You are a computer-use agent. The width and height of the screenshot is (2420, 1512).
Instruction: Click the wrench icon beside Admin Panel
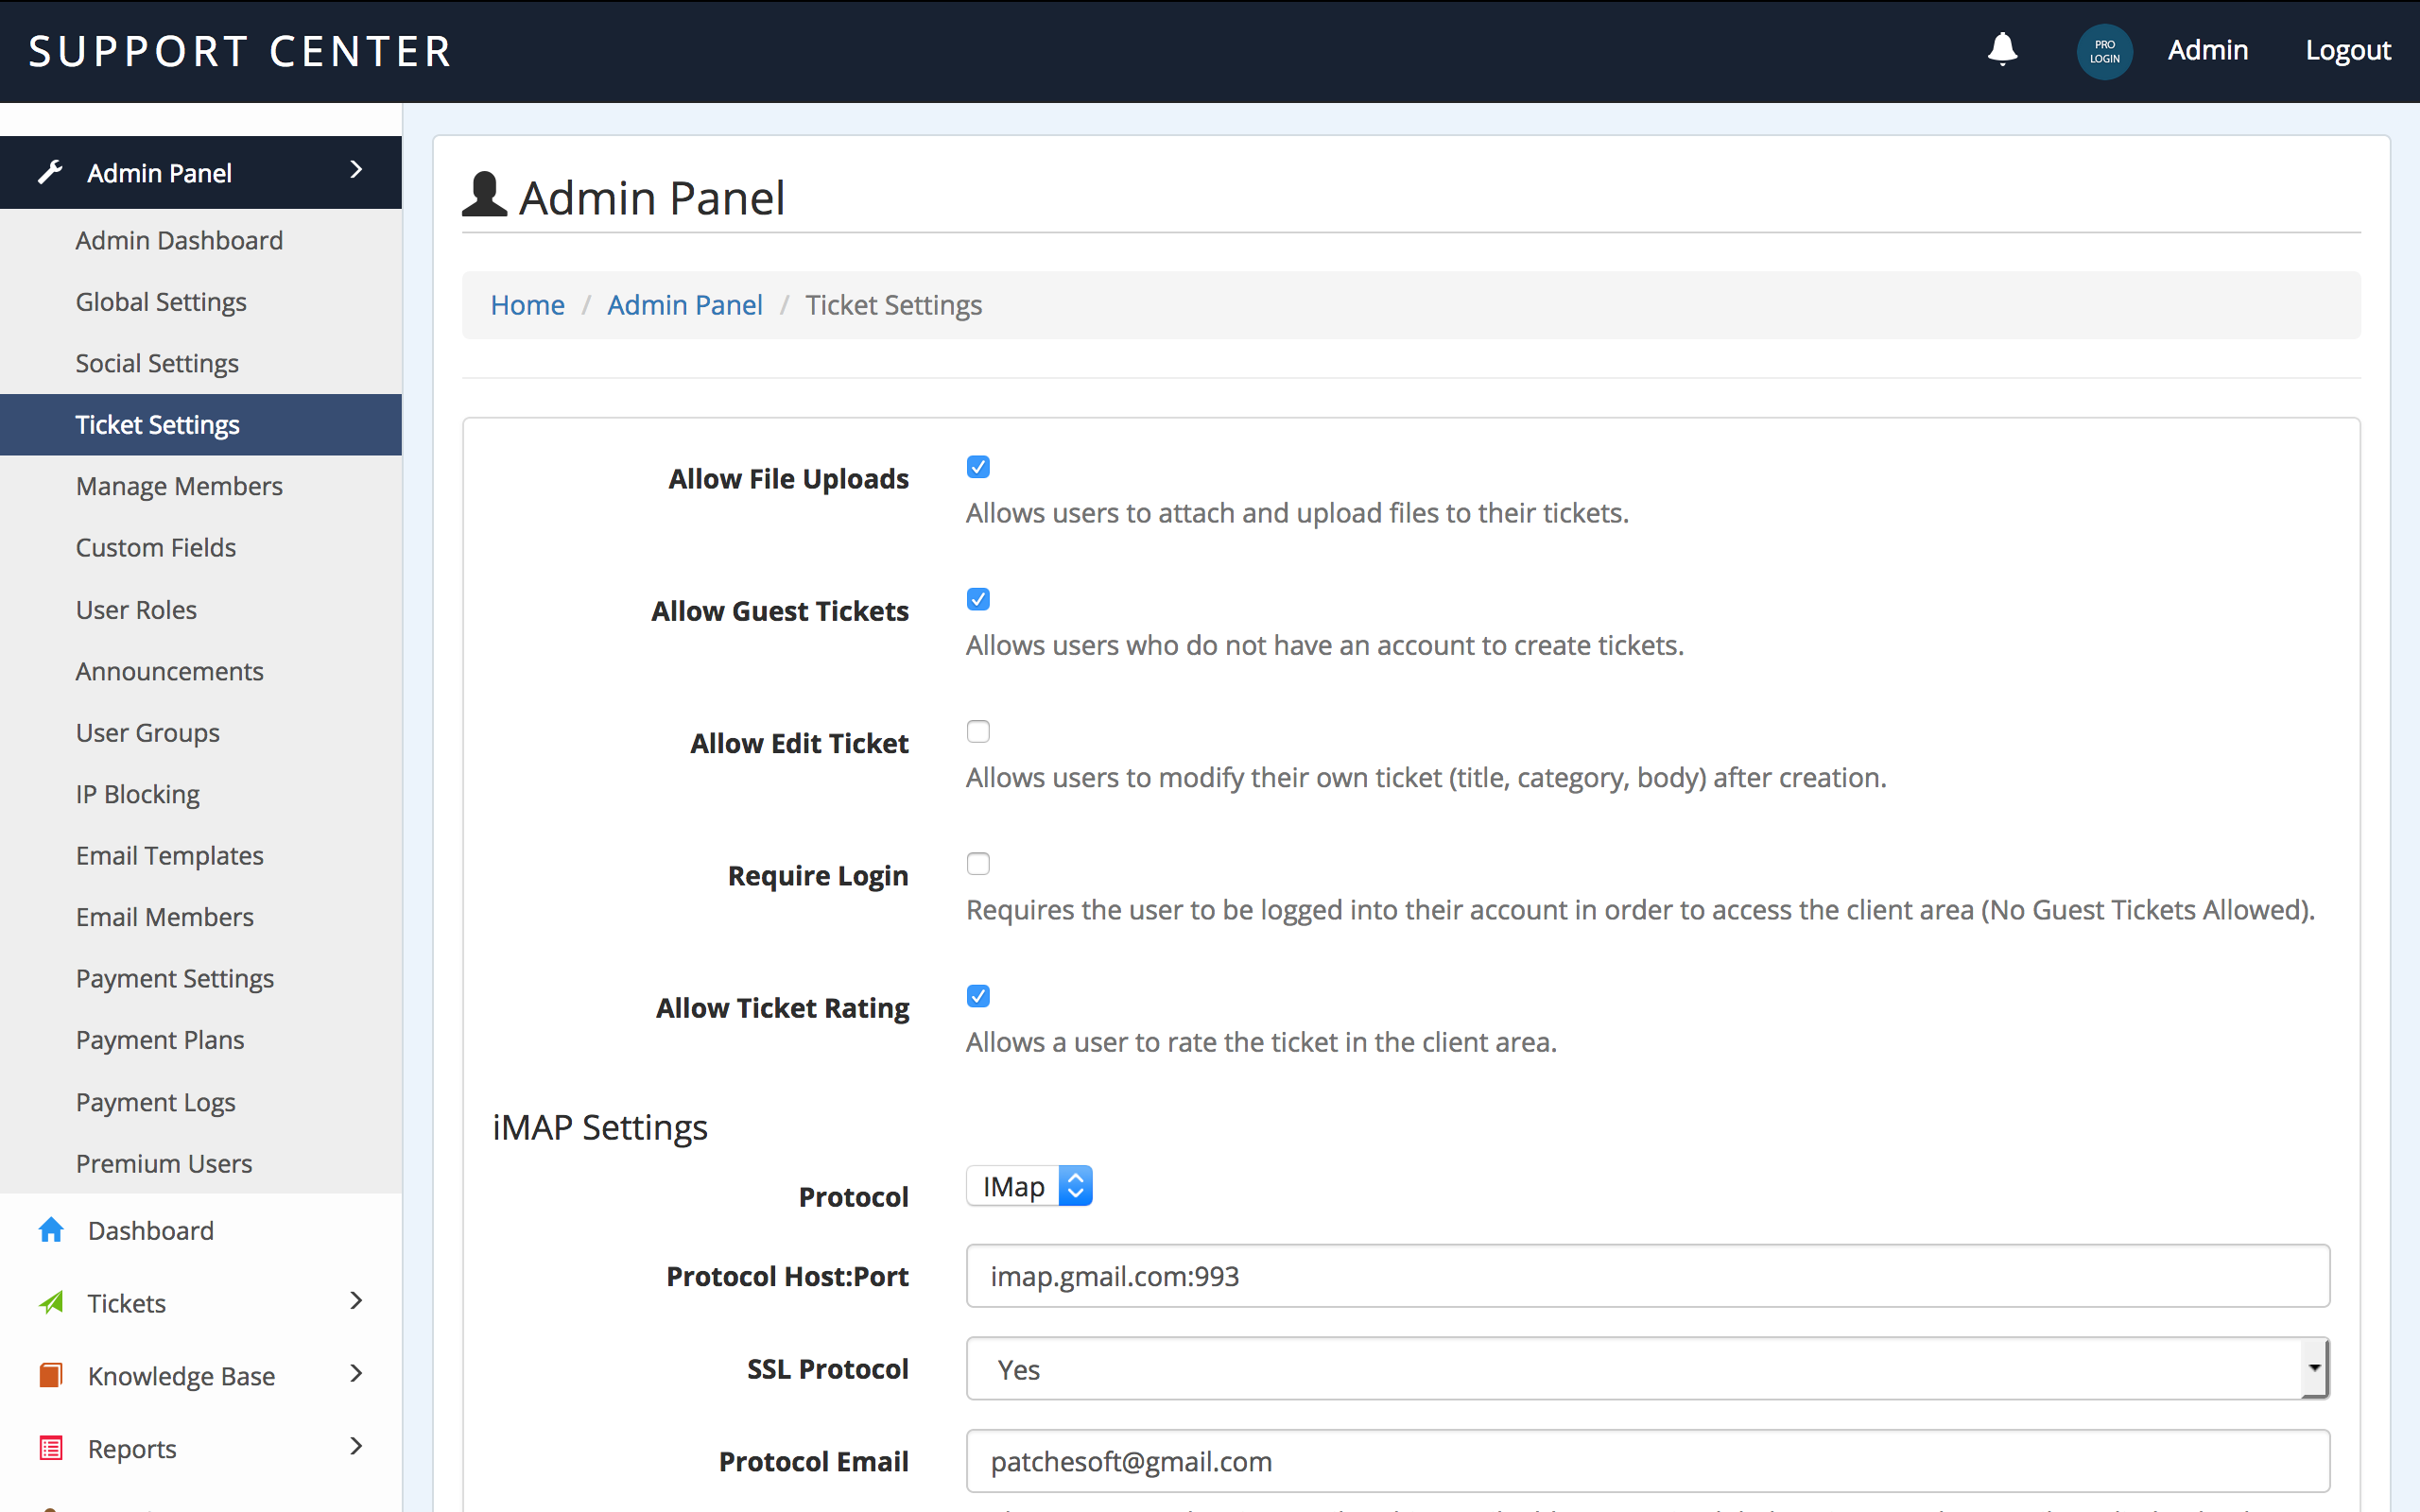[50, 172]
